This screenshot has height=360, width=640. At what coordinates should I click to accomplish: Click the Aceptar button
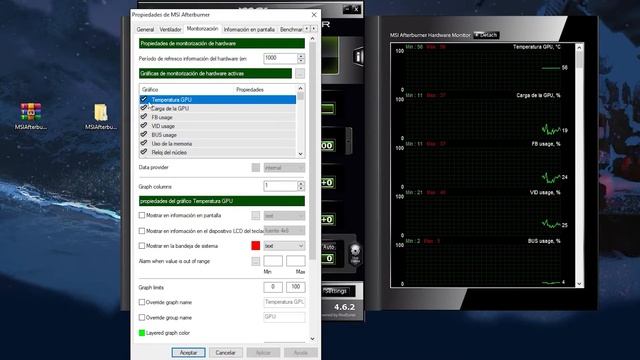tap(188, 352)
